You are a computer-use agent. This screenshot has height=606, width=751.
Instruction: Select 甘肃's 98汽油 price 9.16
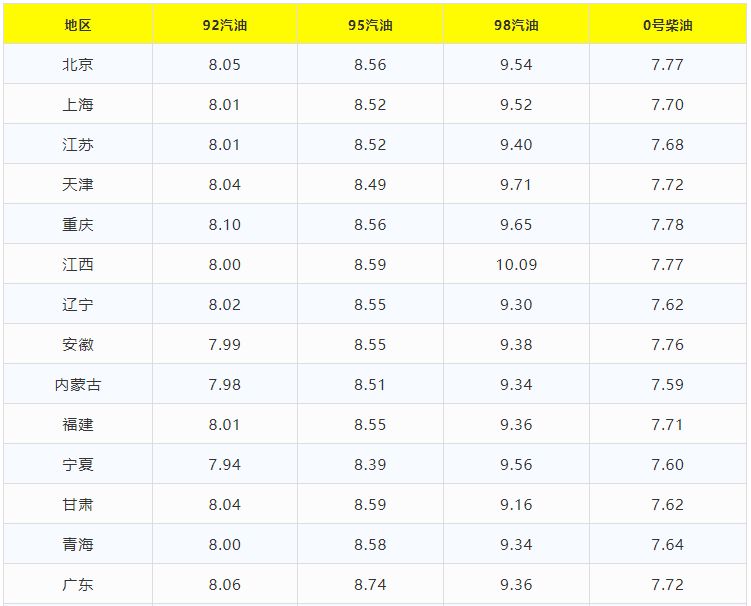(x=516, y=505)
